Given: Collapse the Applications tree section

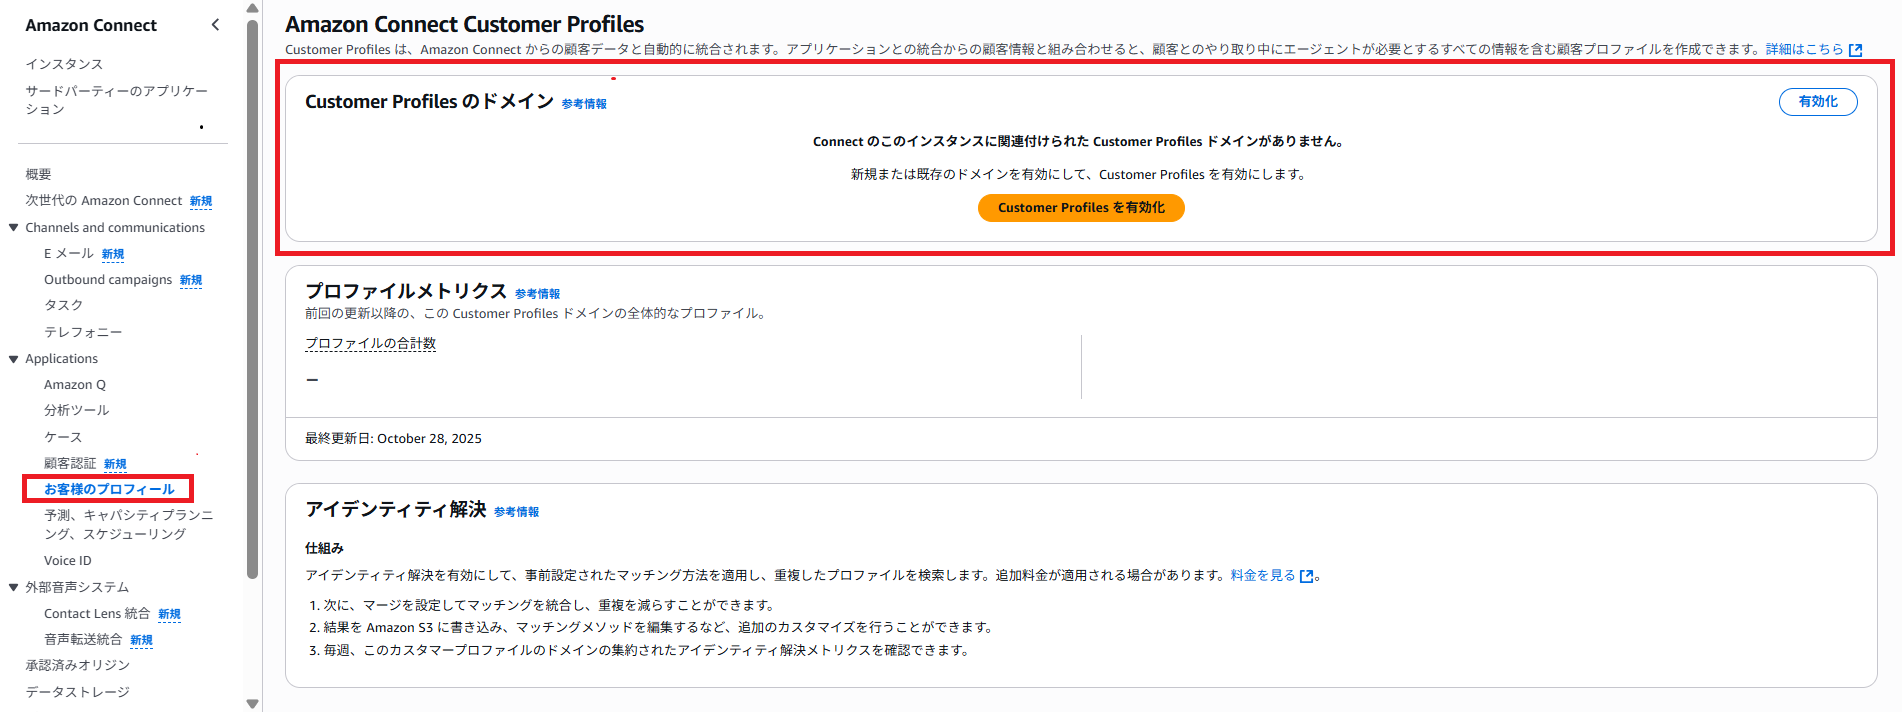Looking at the screenshot, I should tap(14, 359).
